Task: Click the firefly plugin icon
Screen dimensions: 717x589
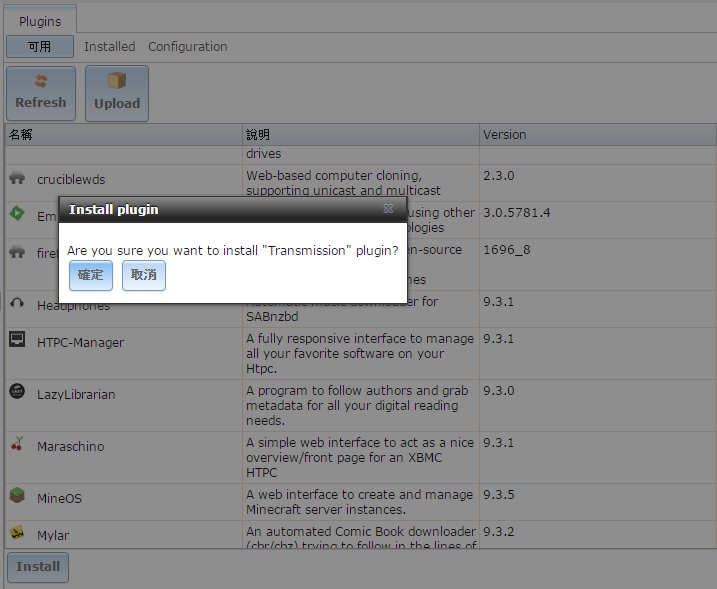Action: [x=17, y=251]
